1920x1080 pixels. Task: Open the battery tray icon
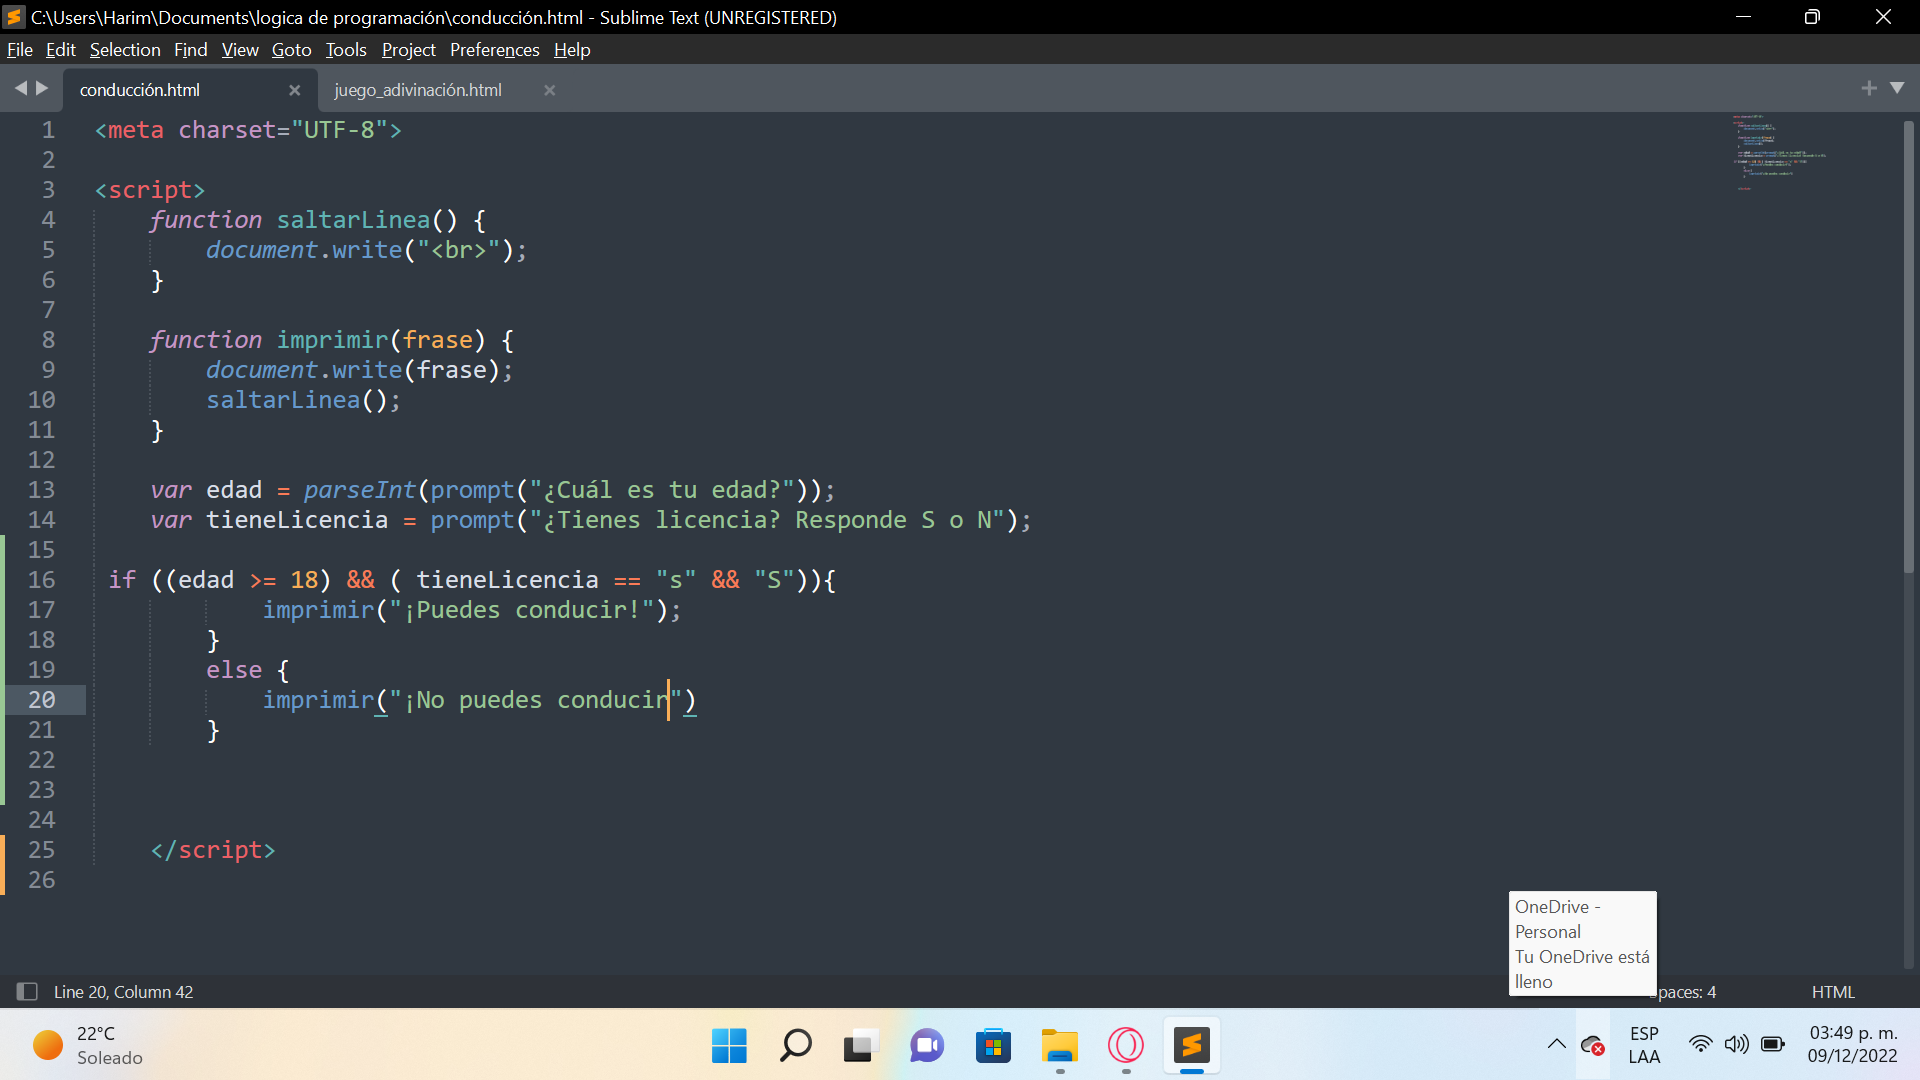(x=1773, y=1044)
